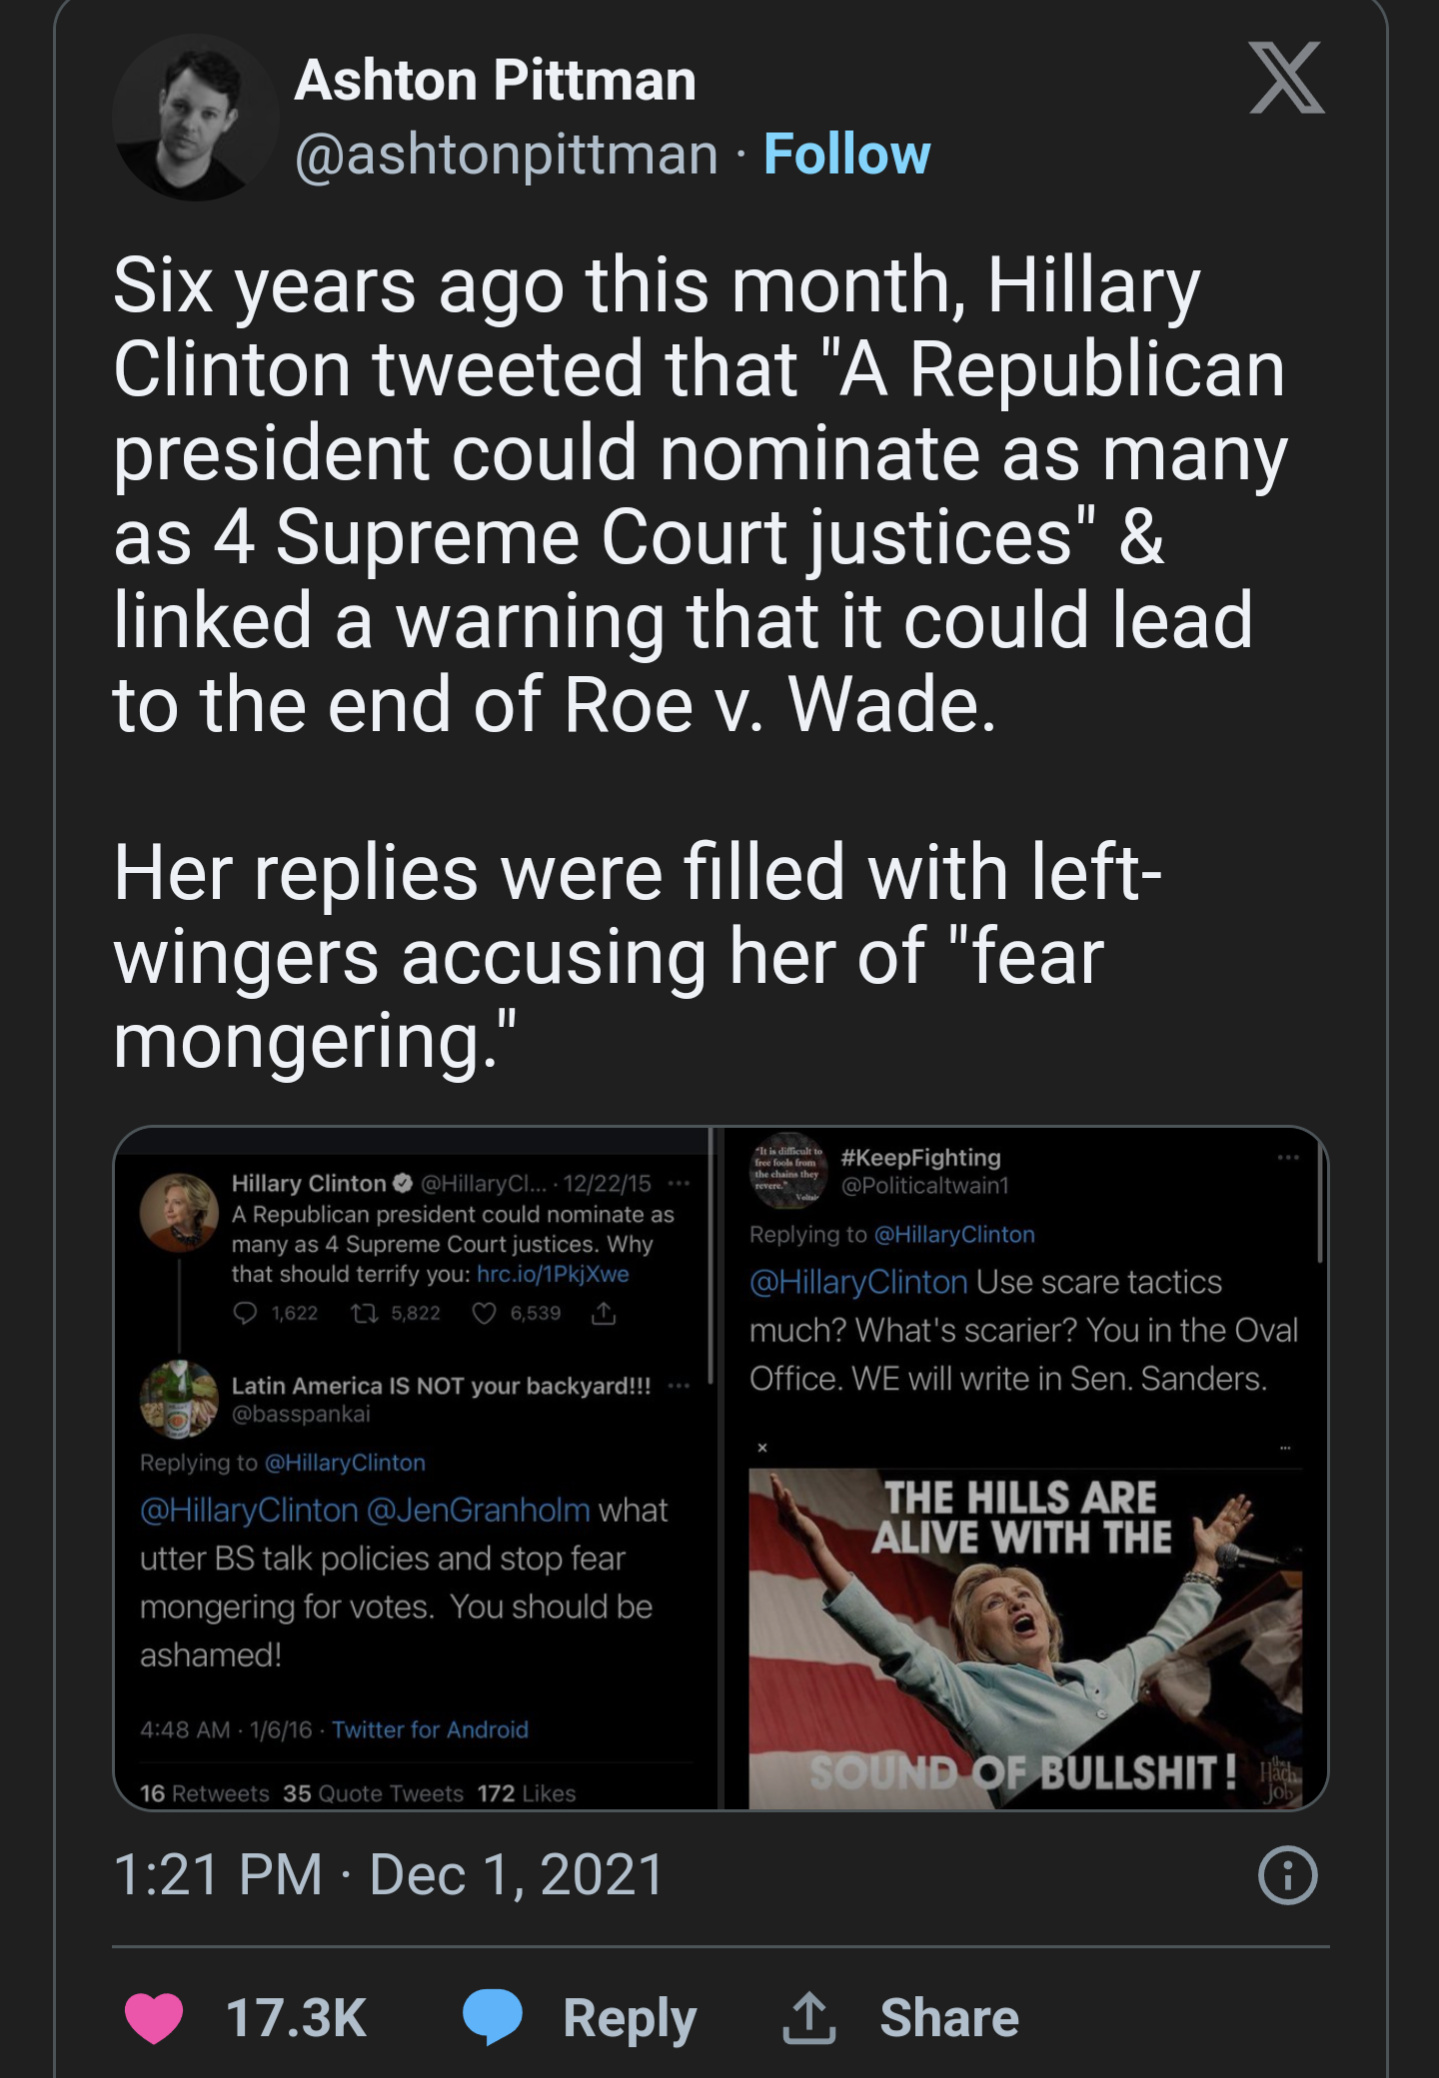Open the embedded #KeepFighting avatar

click(x=788, y=1171)
